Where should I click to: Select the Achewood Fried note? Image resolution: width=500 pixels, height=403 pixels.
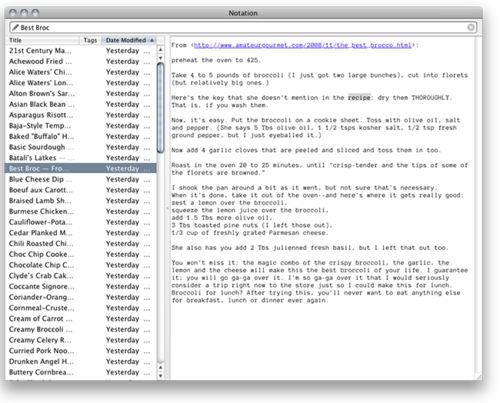(x=81, y=61)
